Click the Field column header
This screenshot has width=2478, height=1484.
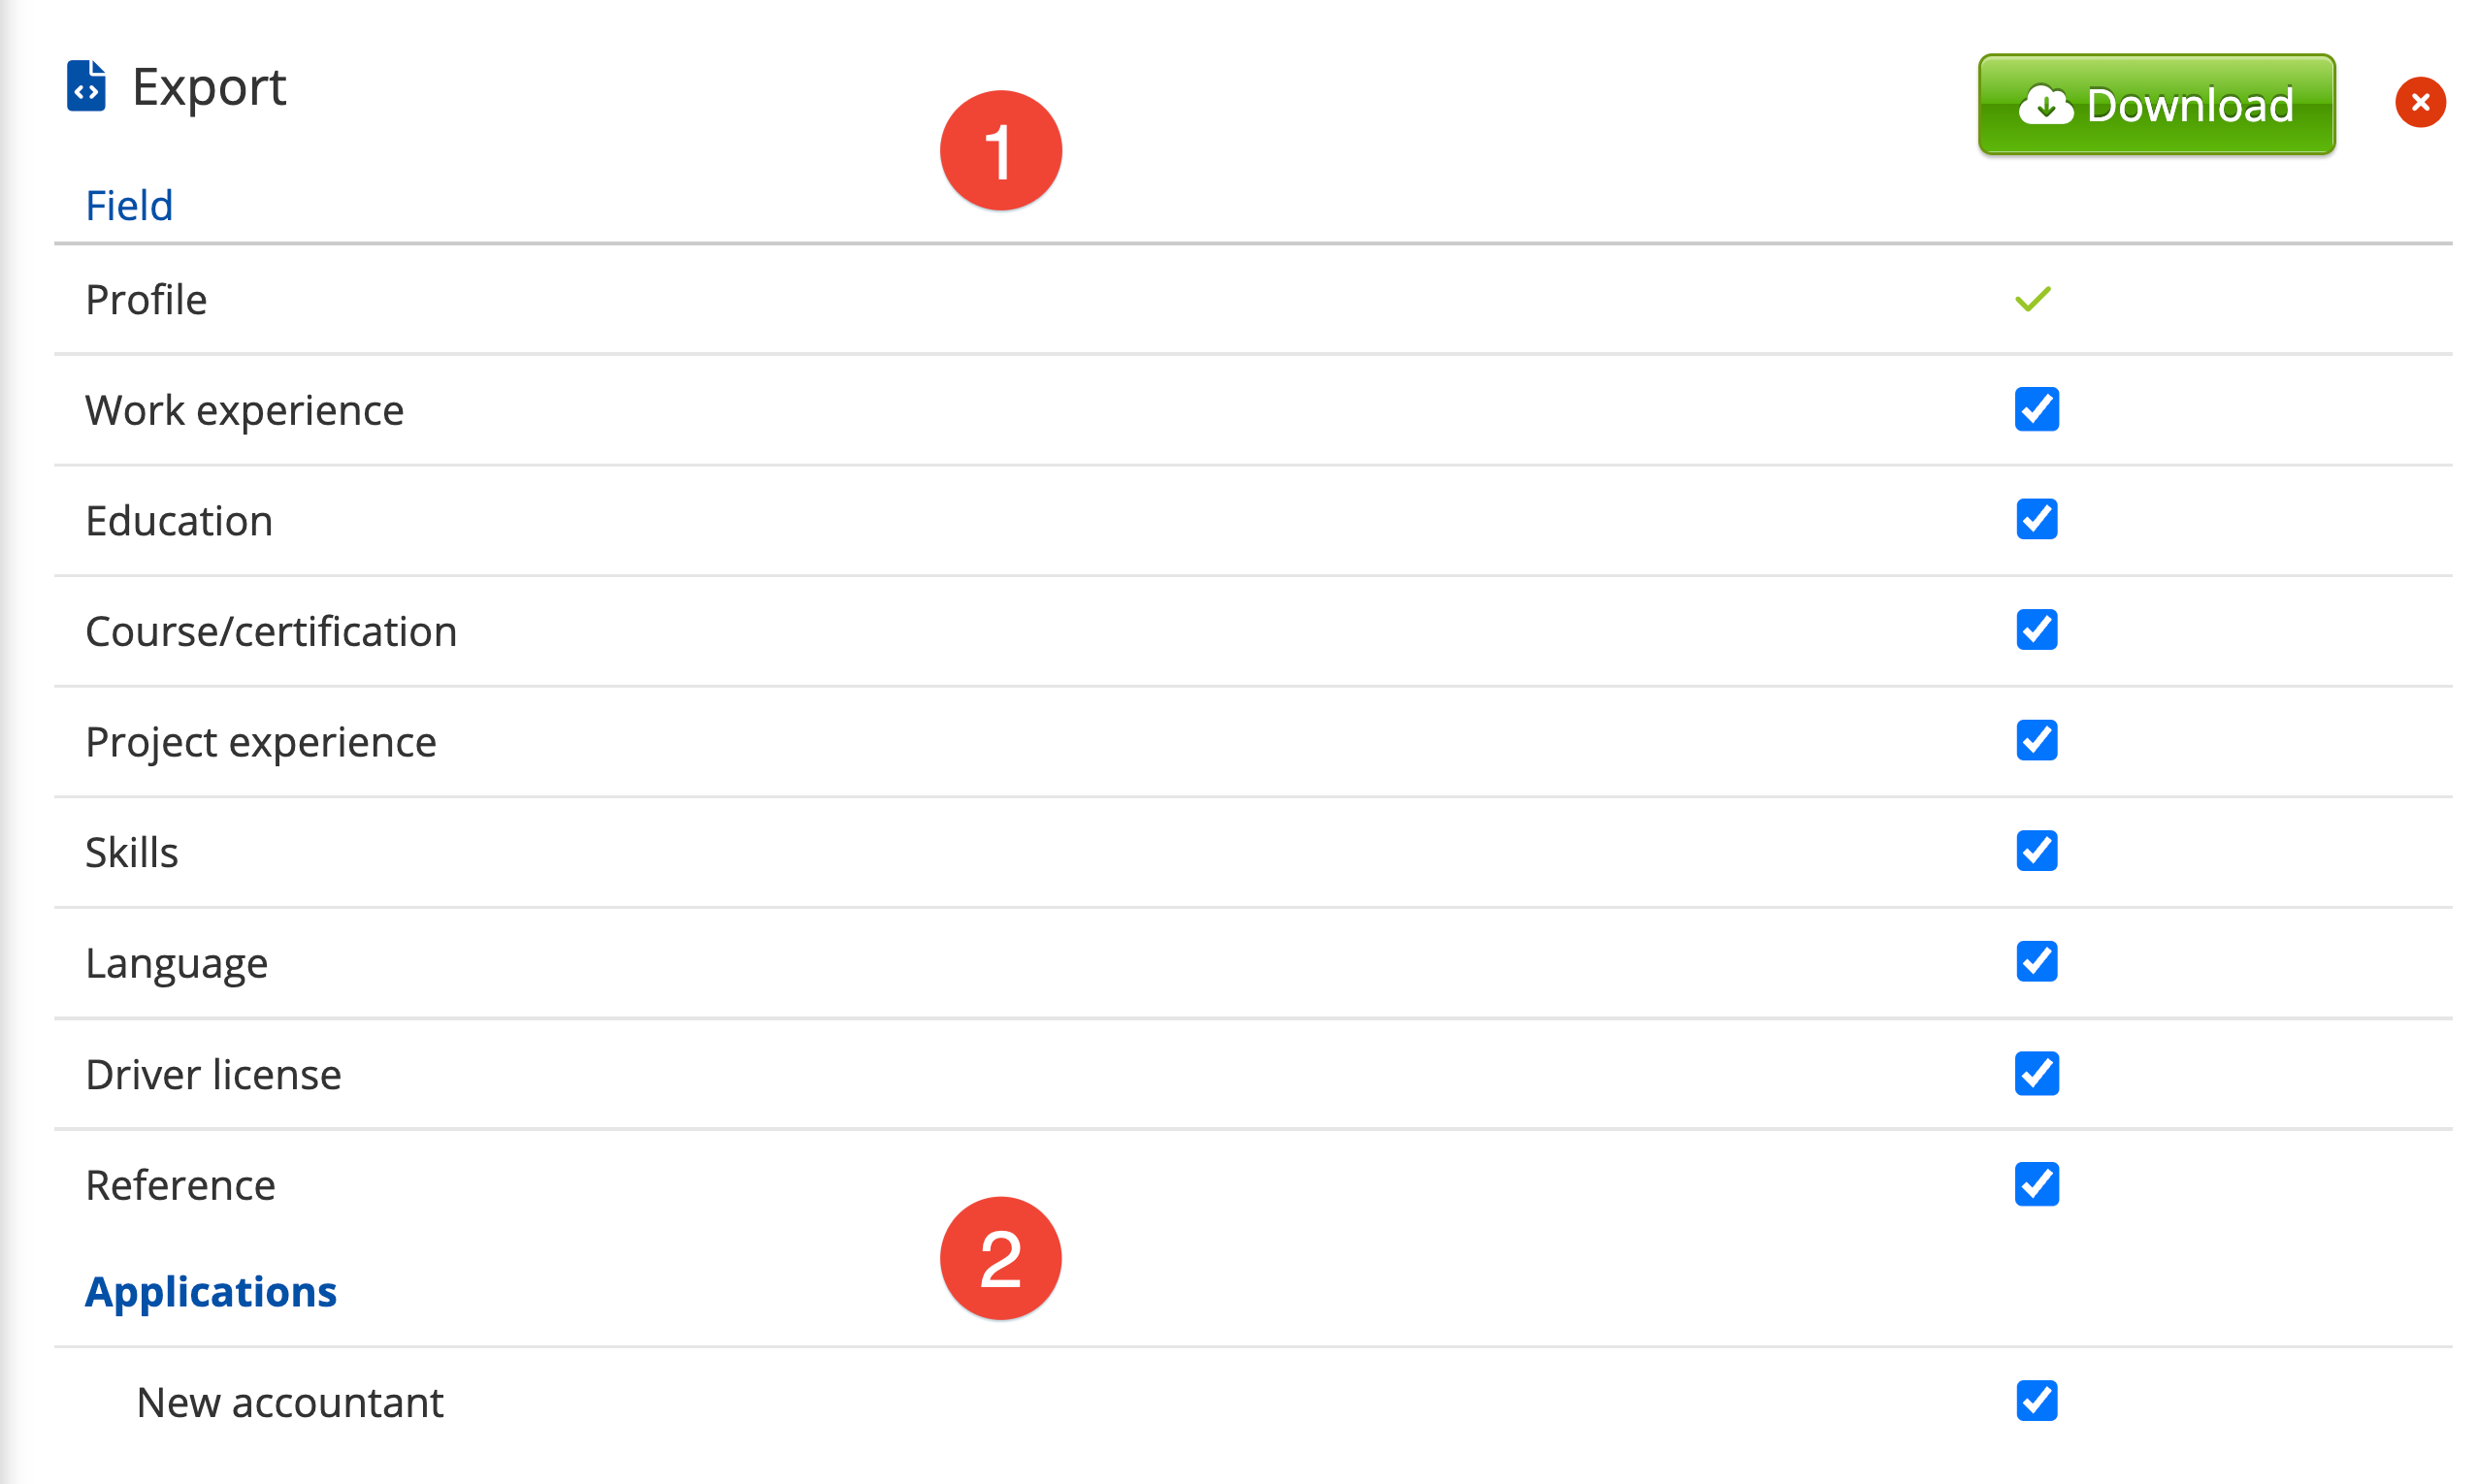tap(129, 206)
